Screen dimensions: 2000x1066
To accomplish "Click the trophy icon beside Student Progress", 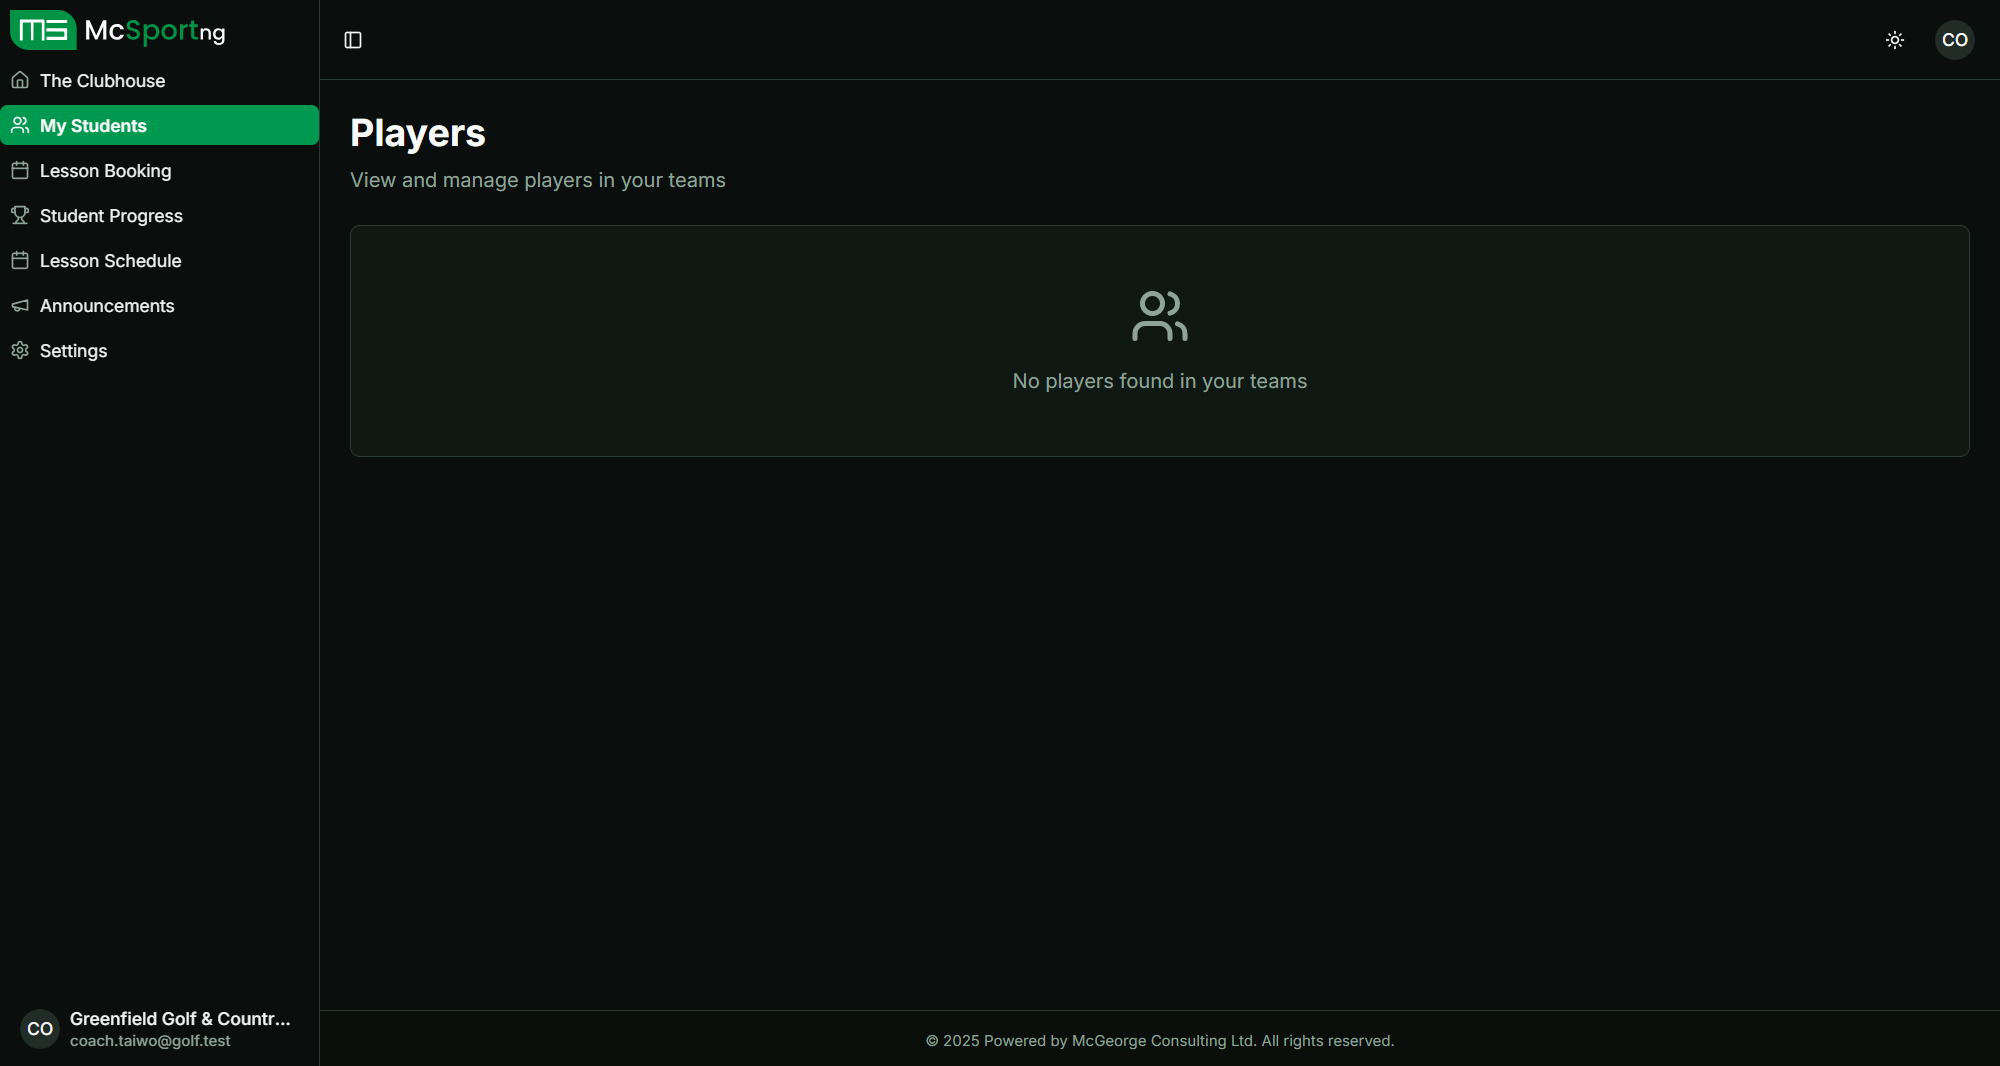I will click(20, 215).
